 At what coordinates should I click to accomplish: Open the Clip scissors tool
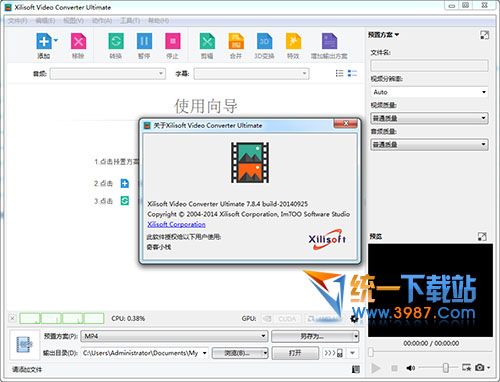(207, 41)
